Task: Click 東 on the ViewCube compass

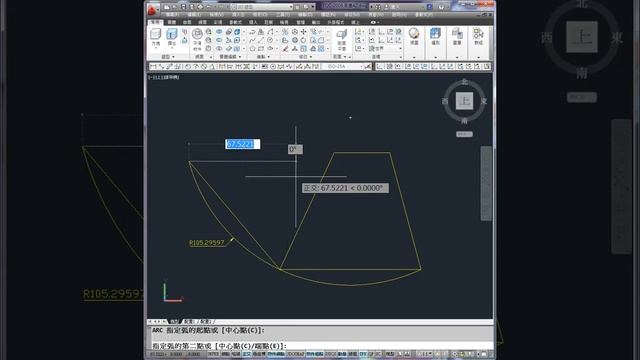Action: pos(484,101)
